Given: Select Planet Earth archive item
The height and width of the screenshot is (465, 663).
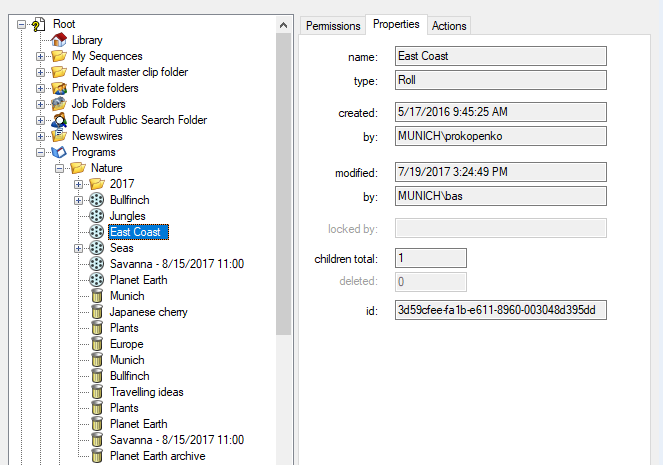Looking at the screenshot, I should tap(157, 456).
